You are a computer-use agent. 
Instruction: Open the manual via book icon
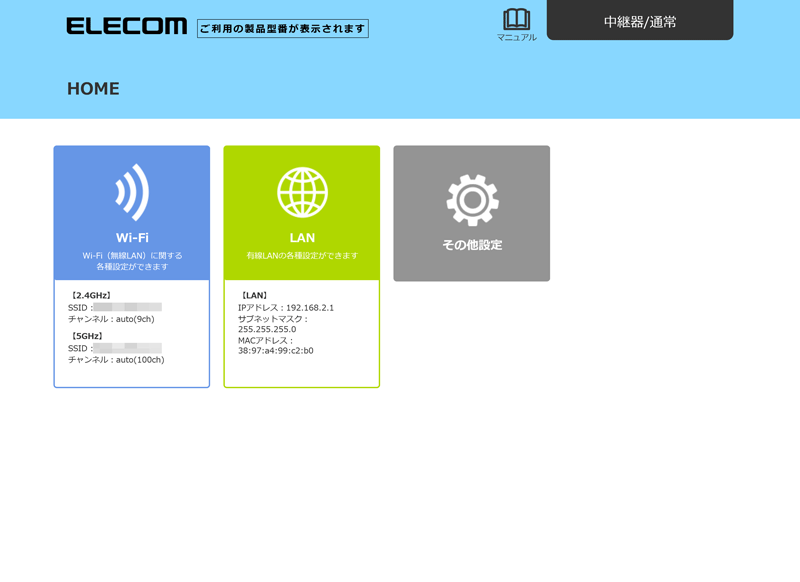click(516, 19)
